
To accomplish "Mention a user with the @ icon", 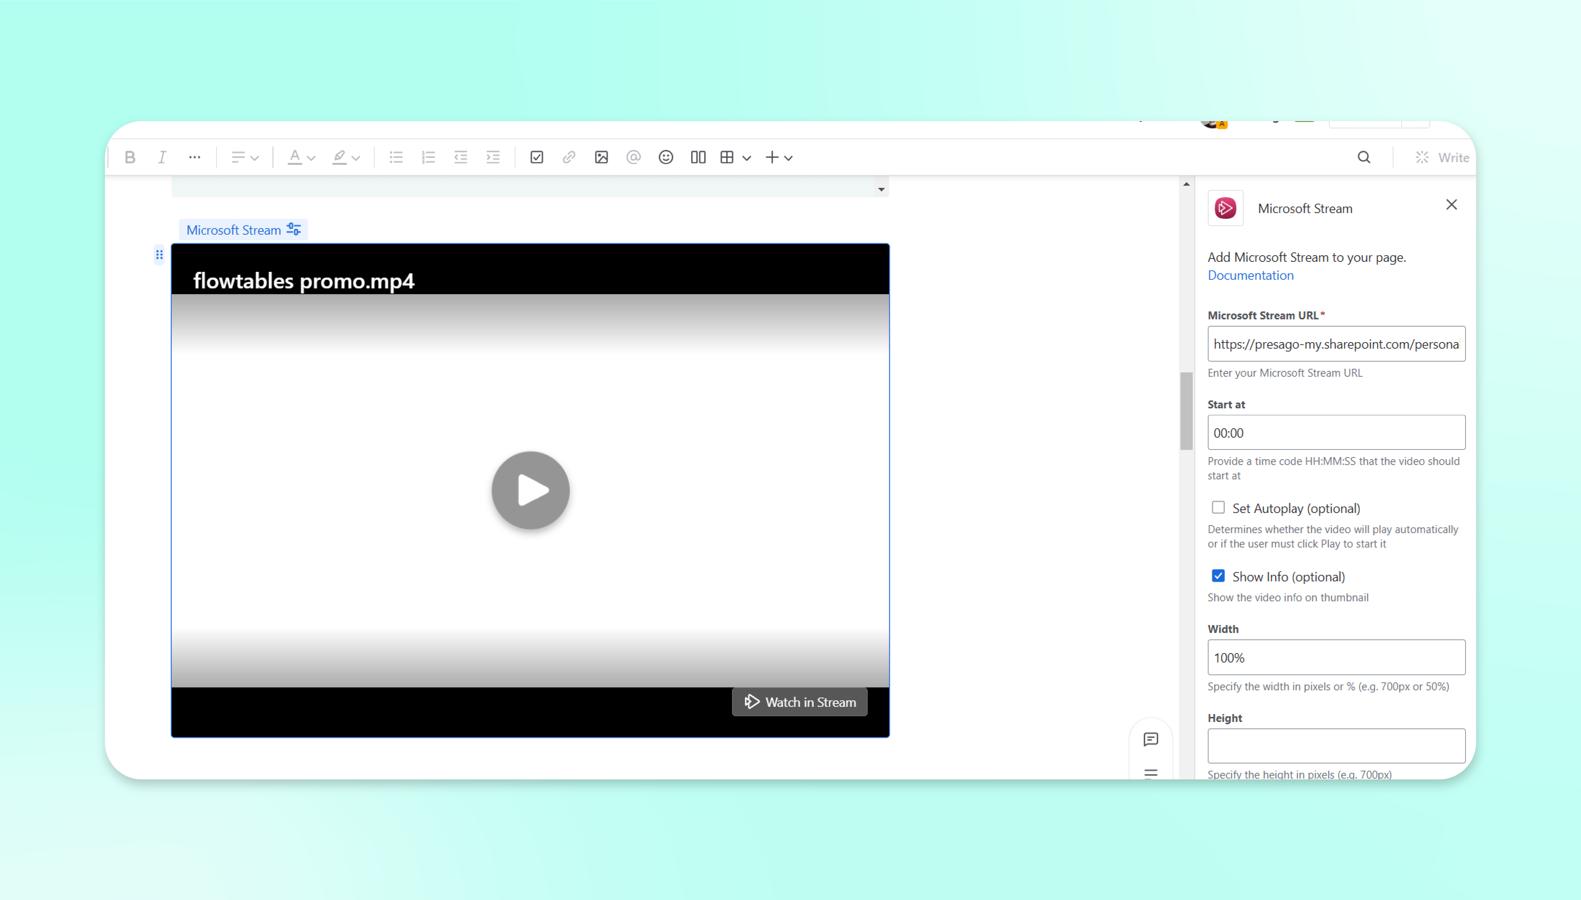I will 633,157.
